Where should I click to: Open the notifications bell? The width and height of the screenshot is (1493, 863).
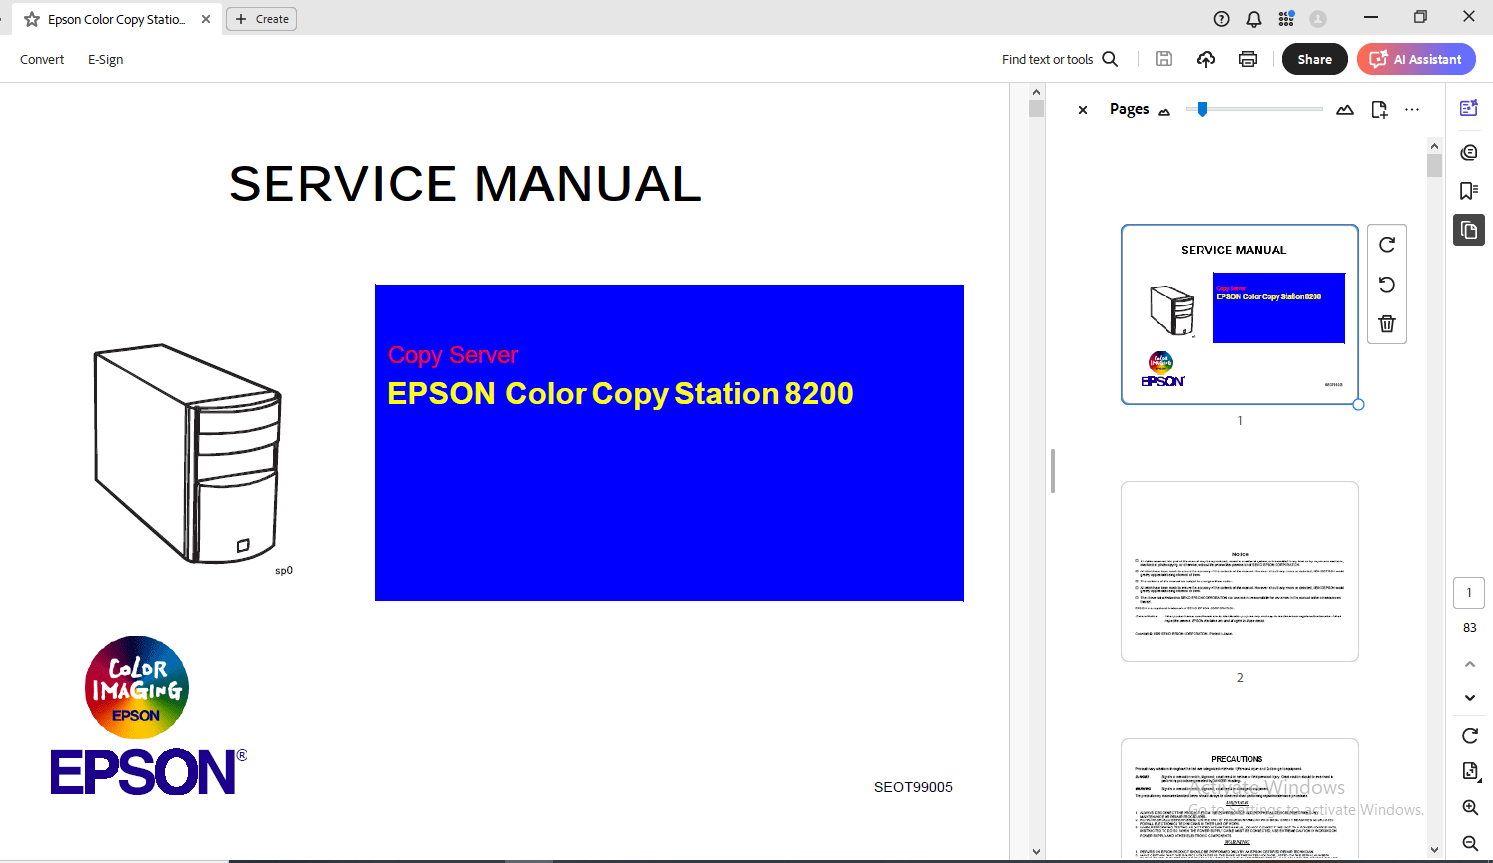tap(1254, 19)
